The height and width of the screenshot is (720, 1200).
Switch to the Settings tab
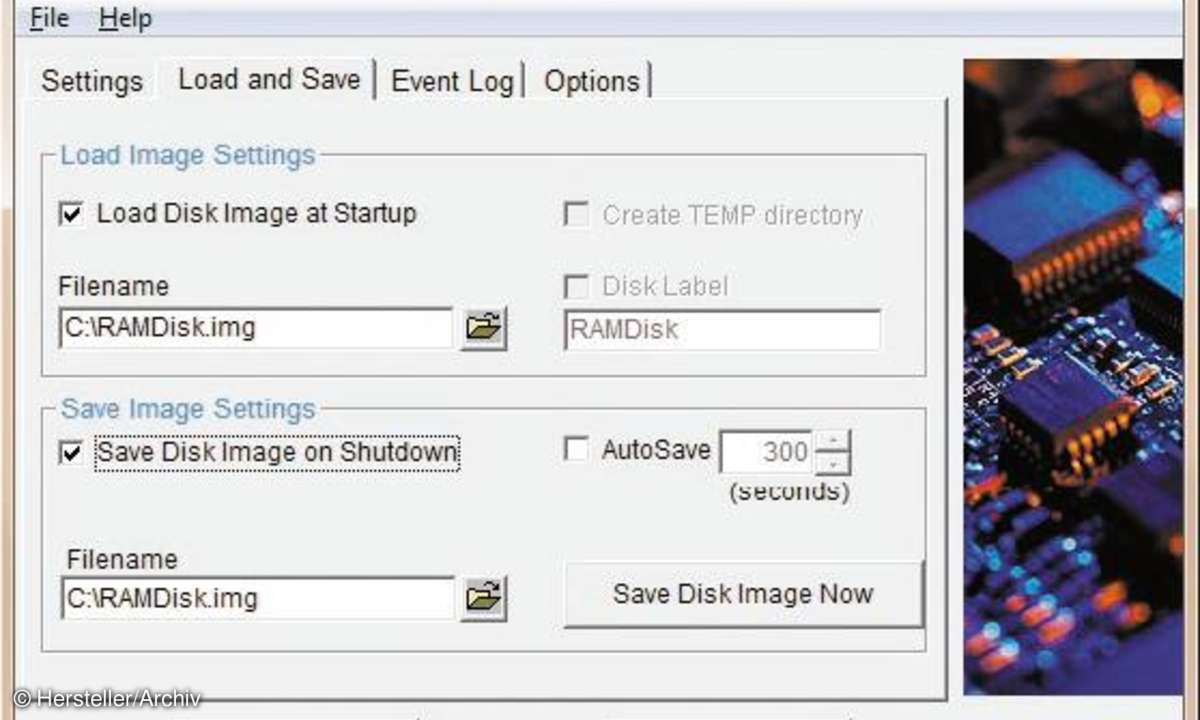click(92, 81)
